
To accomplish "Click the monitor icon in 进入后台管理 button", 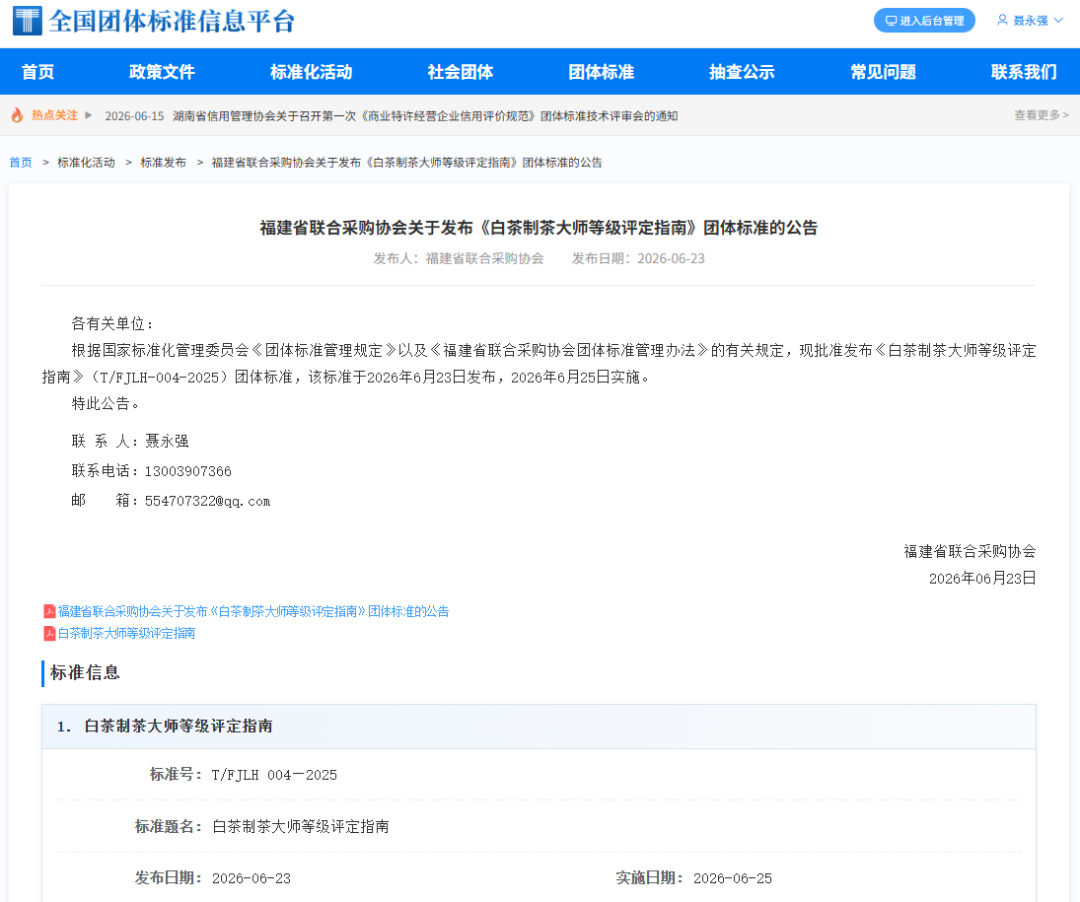I will (x=891, y=21).
